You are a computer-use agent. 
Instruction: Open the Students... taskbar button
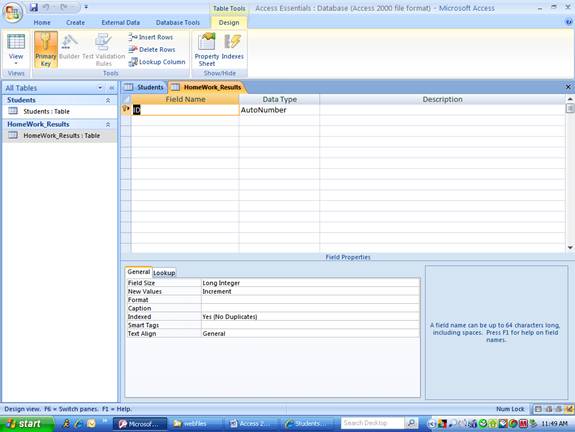[x=307, y=424]
